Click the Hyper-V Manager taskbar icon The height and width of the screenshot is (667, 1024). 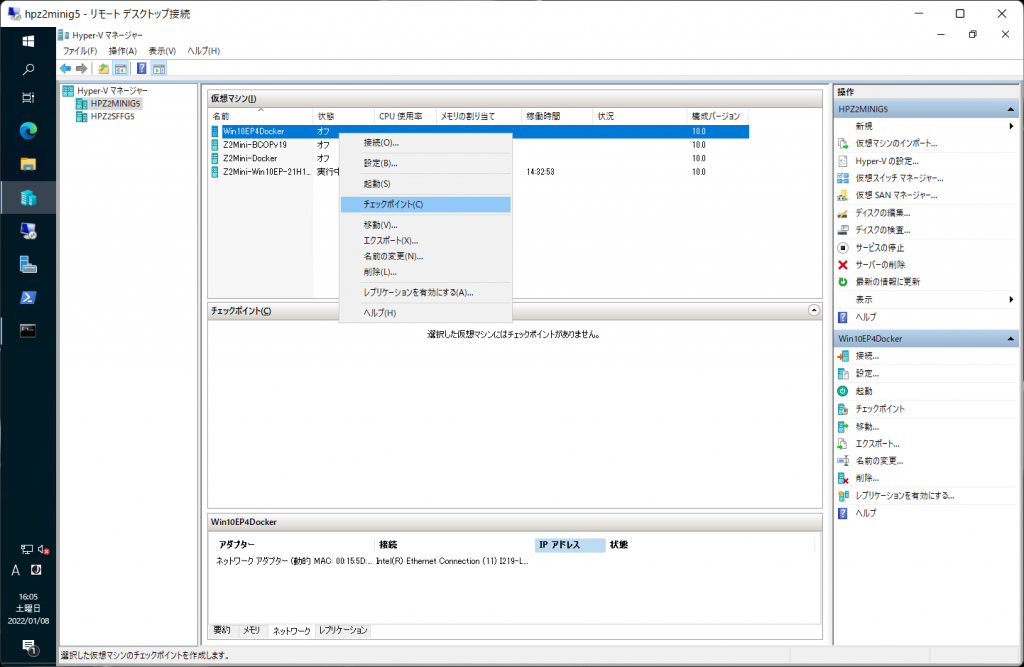[28, 198]
